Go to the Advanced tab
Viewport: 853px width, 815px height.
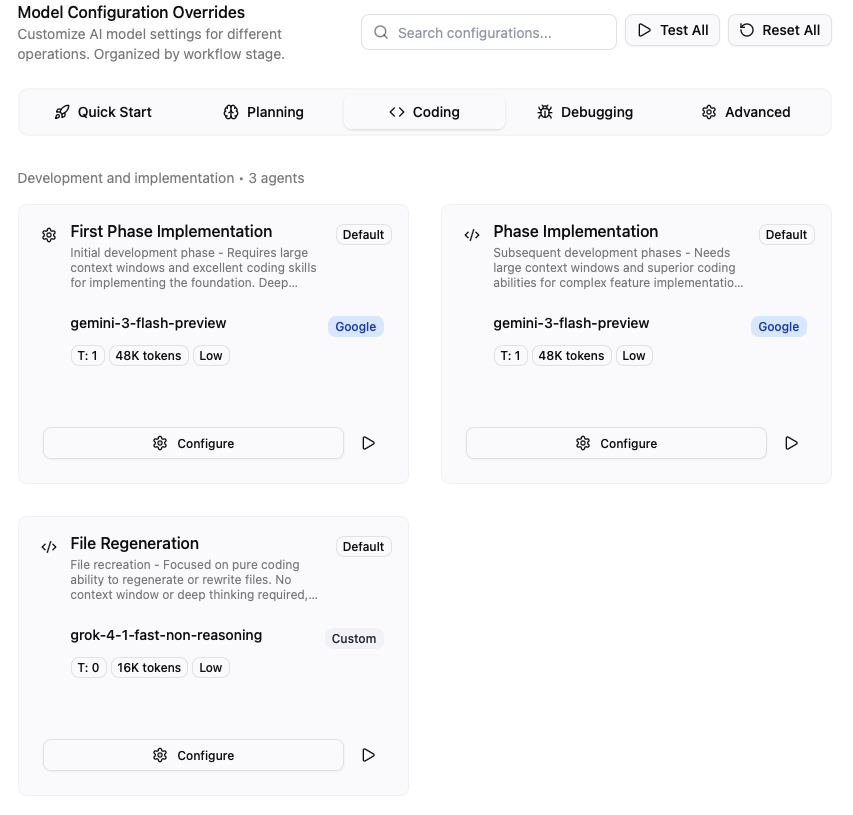[x=746, y=112]
